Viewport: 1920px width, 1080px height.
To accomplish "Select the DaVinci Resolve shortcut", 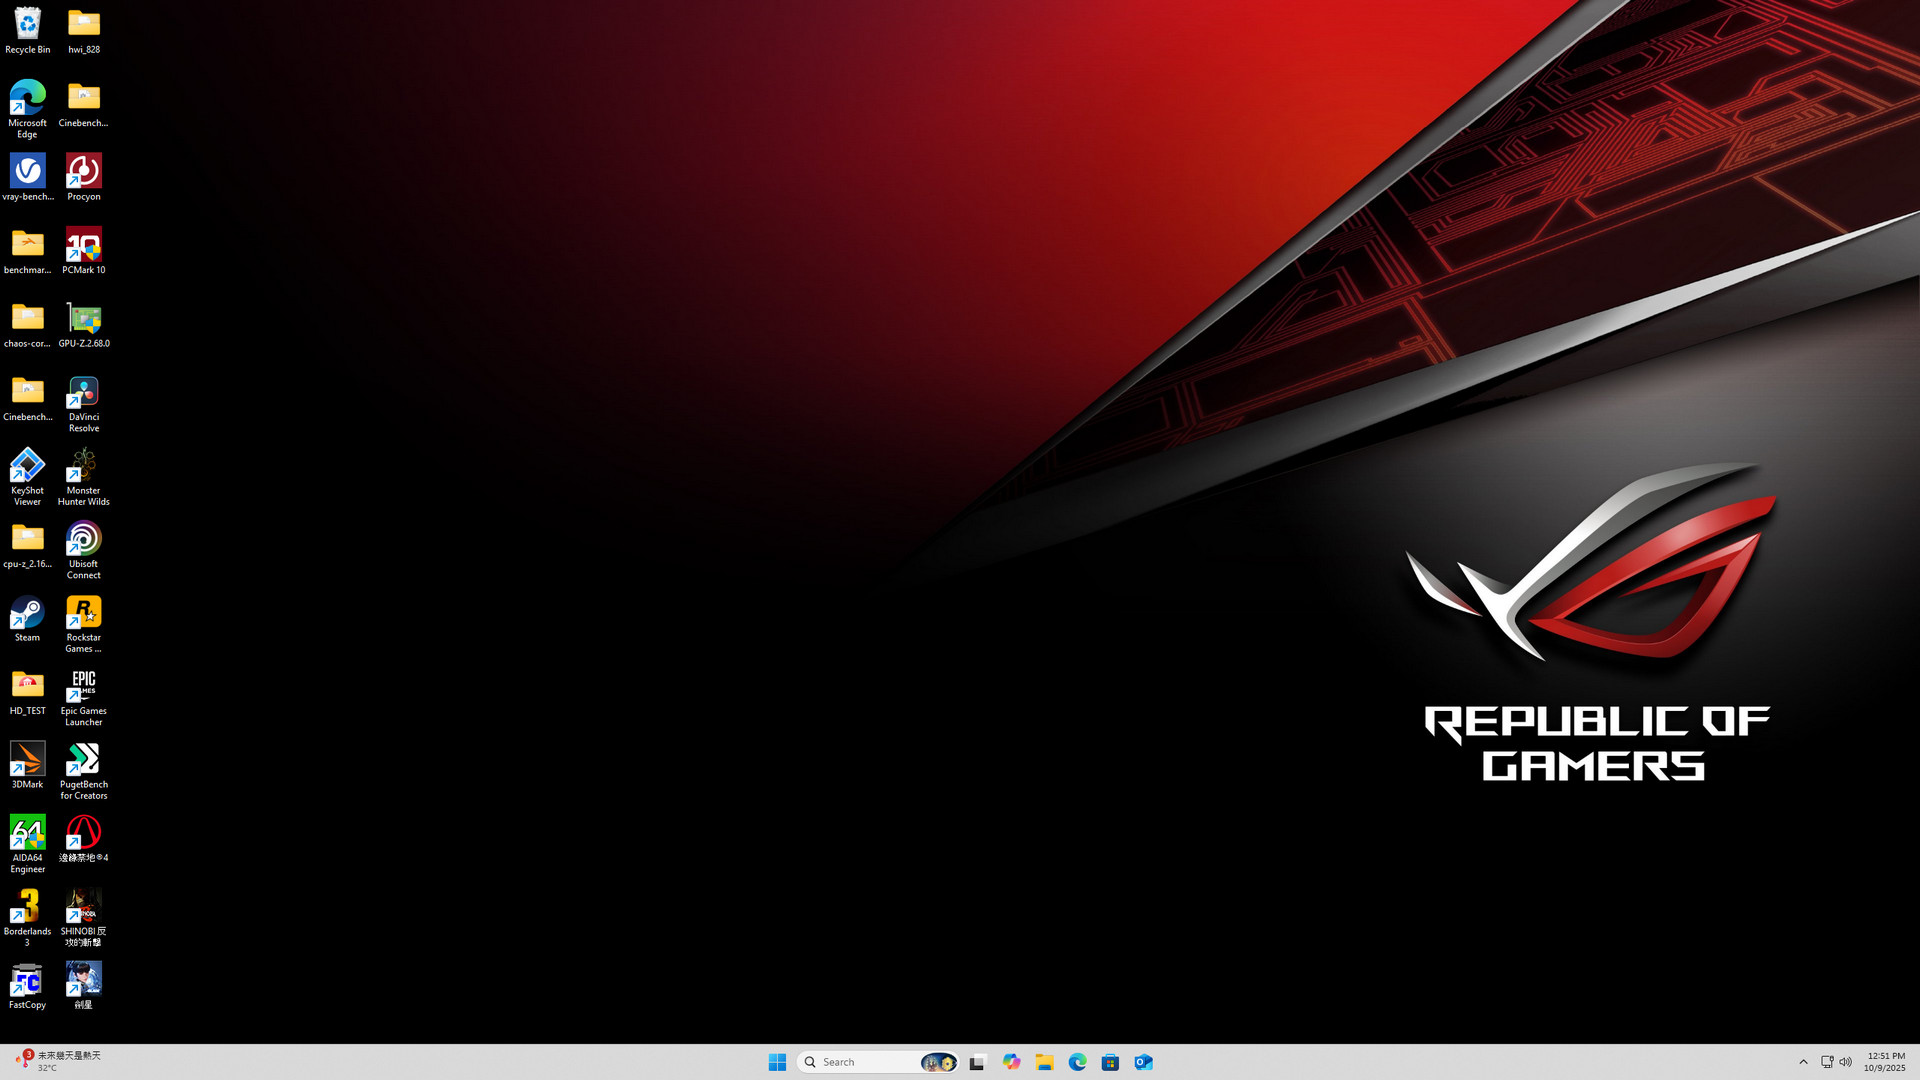I will click(x=84, y=393).
